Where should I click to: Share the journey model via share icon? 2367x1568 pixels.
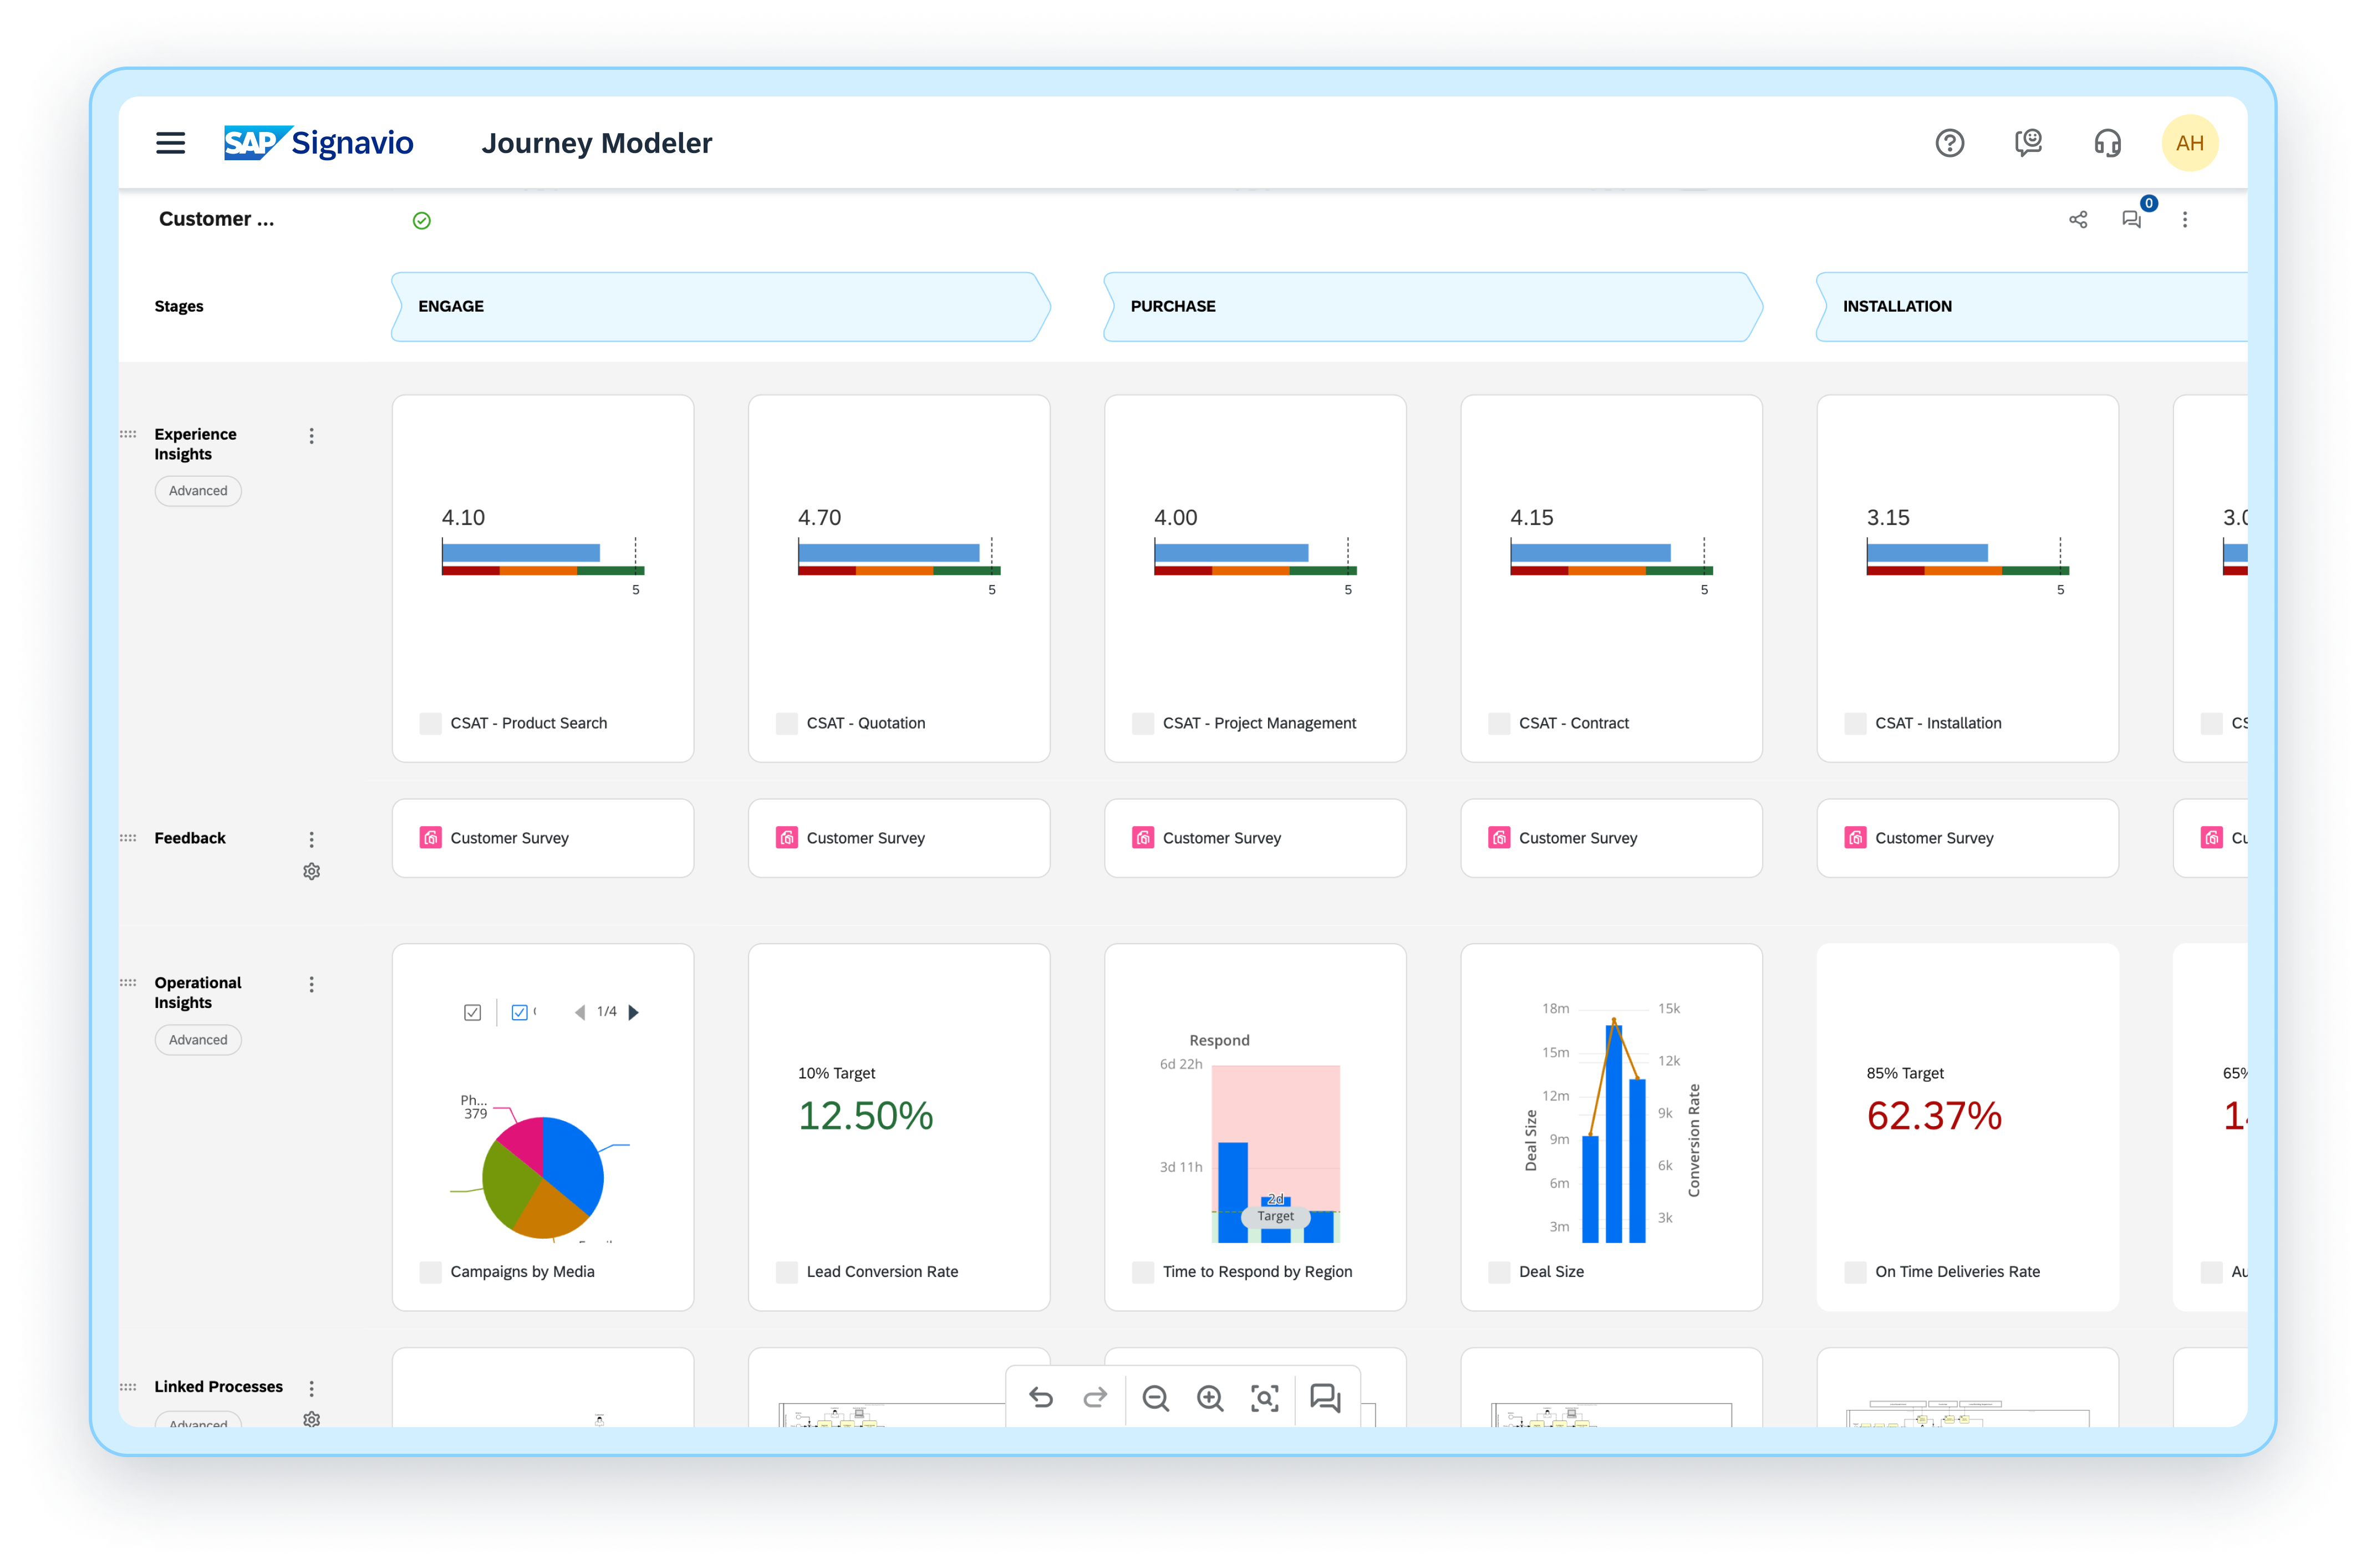coord(2077,220)
